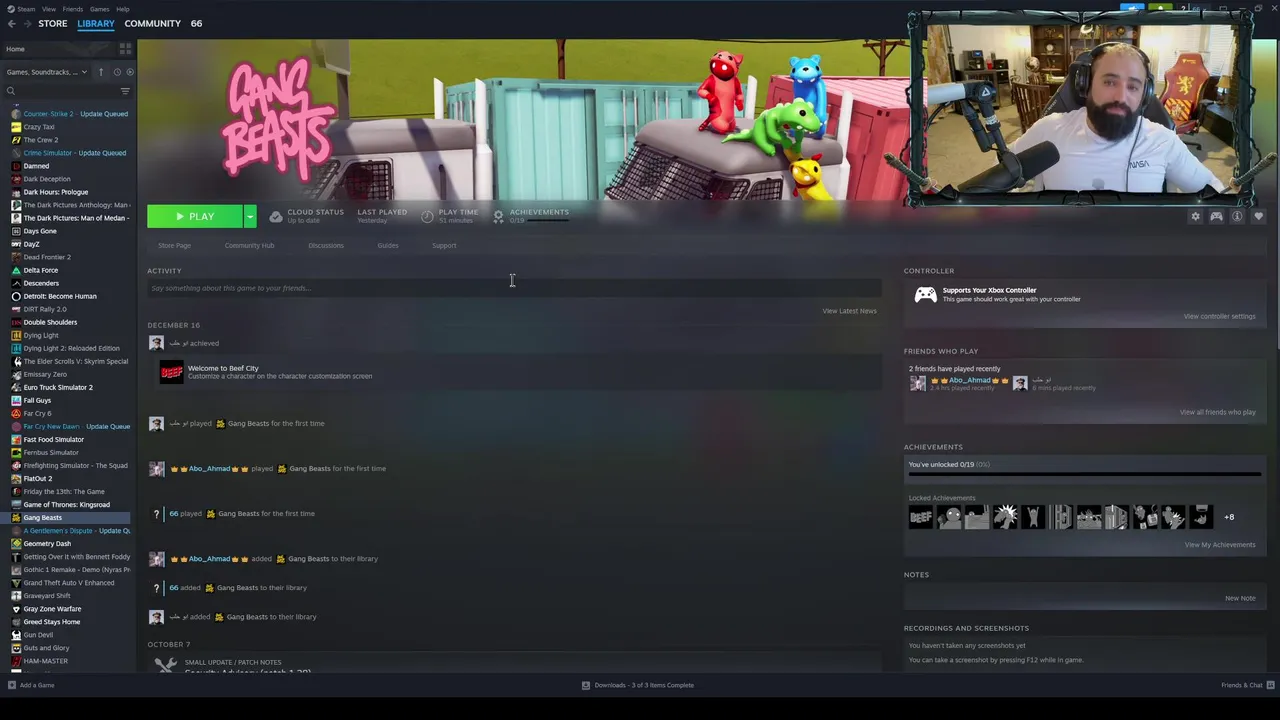The height and width of the screenshot is (720, 1280).
Task: Go to the COMMUNITY tab
Action: pyautogui.click(x=153, y=23)
